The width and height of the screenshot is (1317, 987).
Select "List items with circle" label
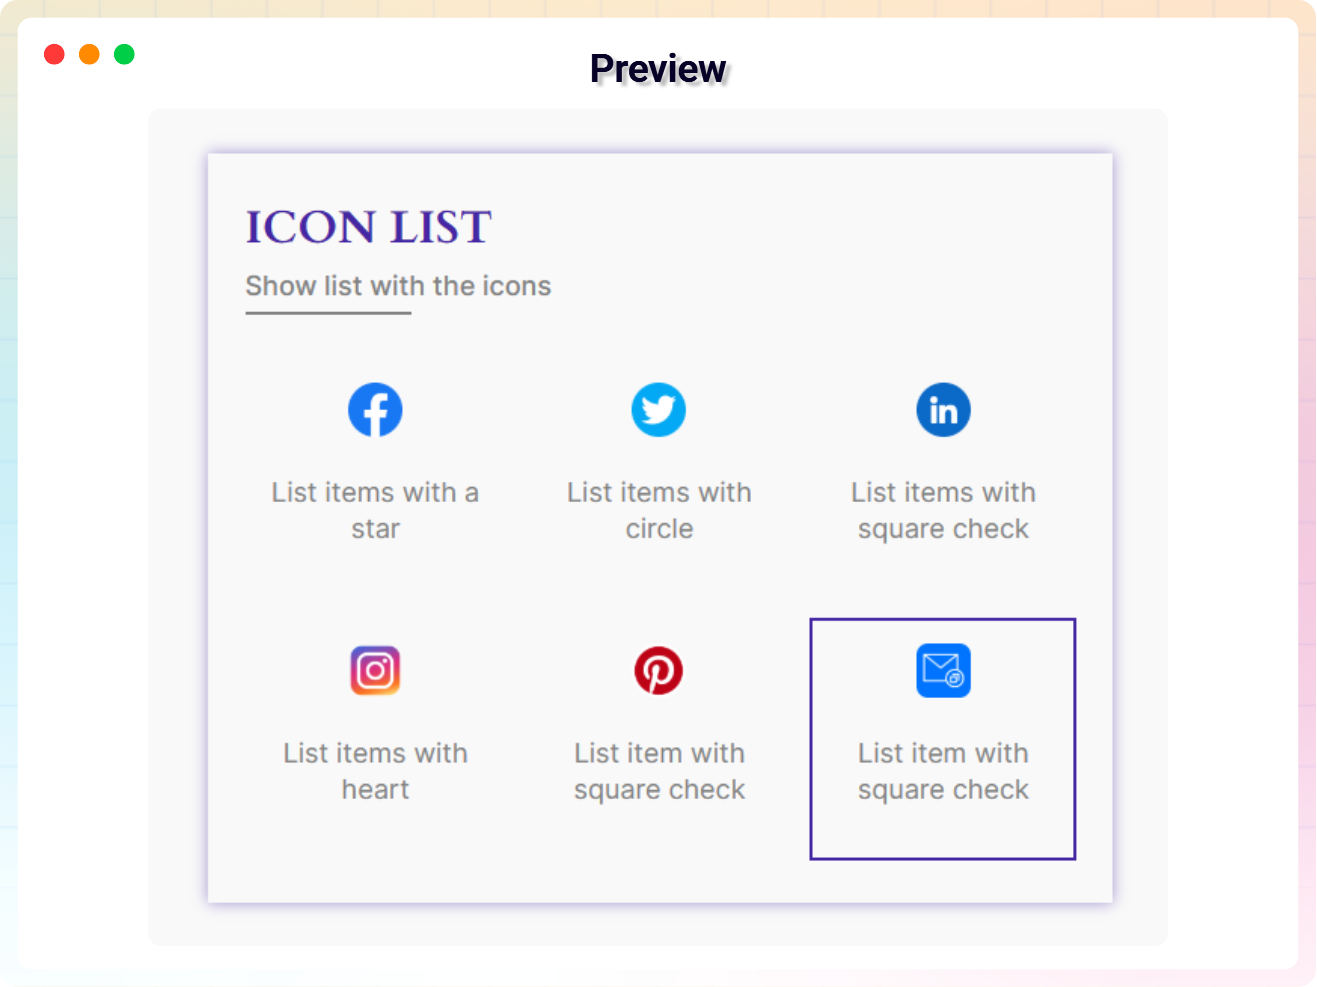click(x=659, y=510)
